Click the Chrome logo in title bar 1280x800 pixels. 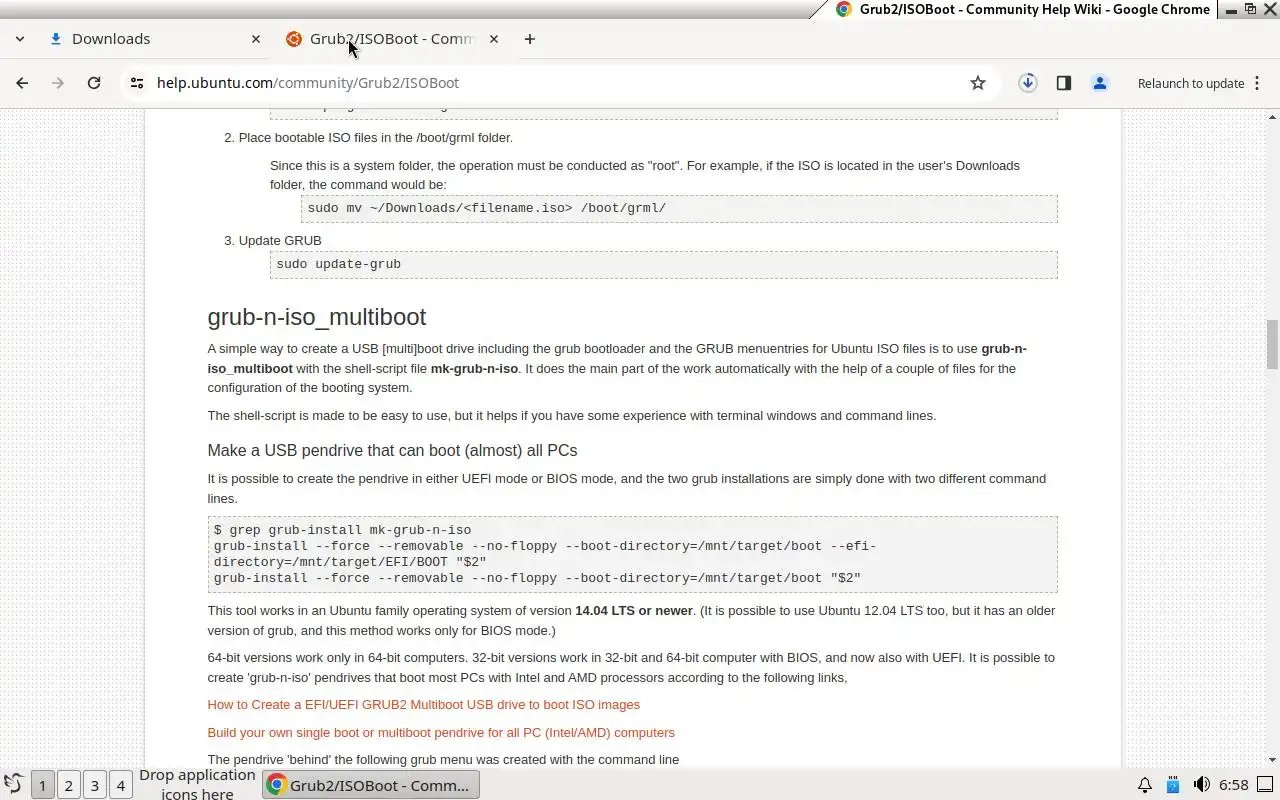tap(844, 9)
